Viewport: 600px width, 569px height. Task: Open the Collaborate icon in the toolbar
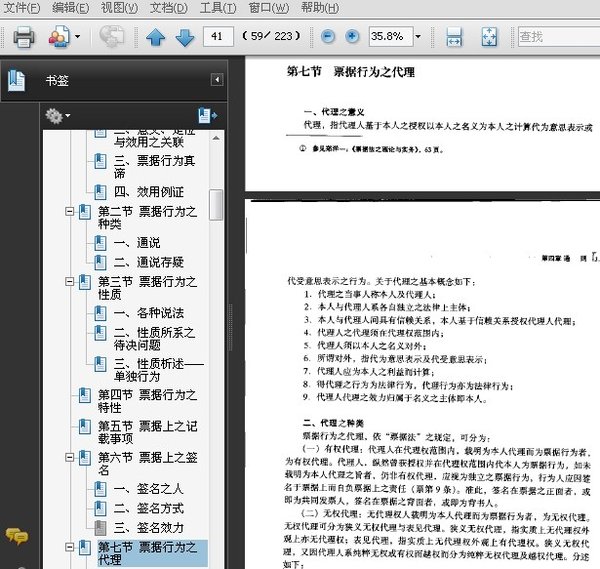[59, 36]
